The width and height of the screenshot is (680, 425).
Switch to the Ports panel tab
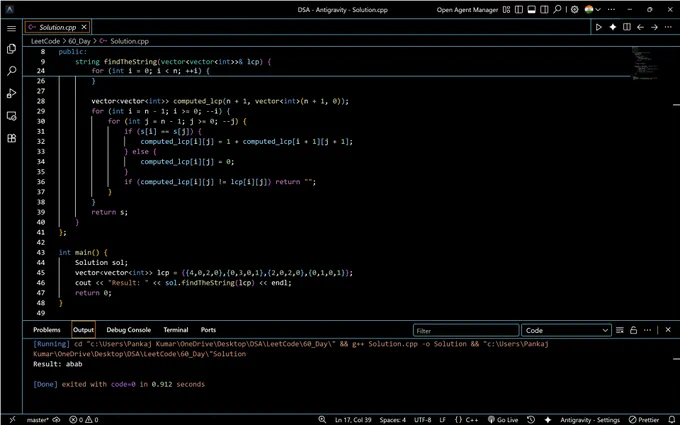(208, 330)
